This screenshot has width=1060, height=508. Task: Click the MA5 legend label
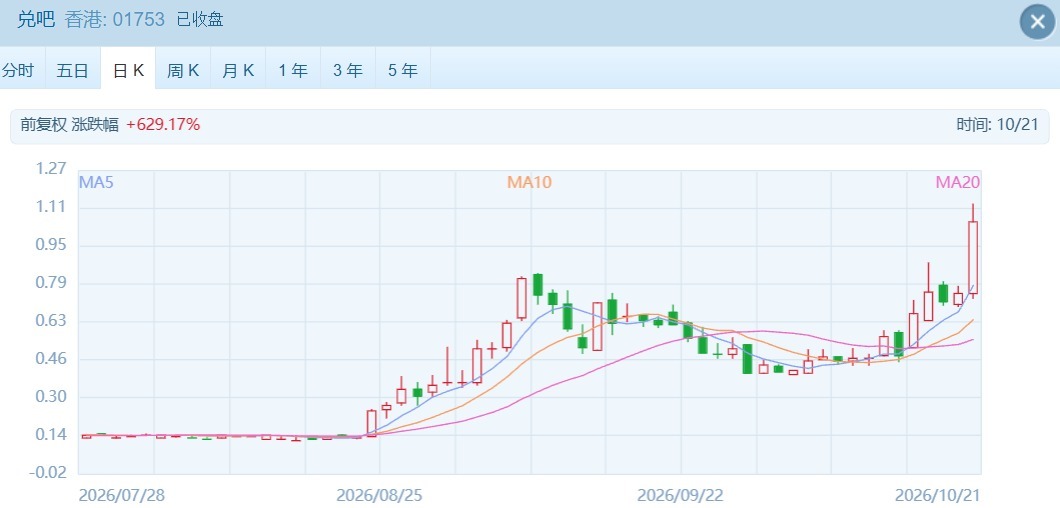click(96, 182)
